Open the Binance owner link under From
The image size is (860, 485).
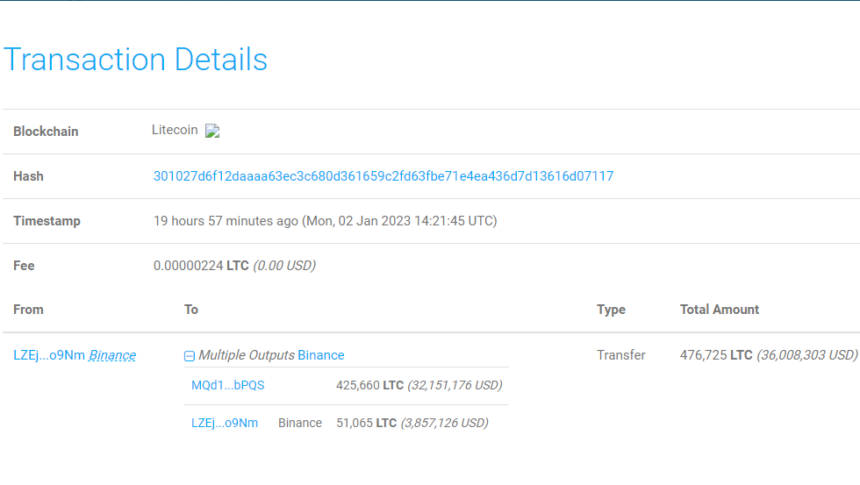[112, 355]
